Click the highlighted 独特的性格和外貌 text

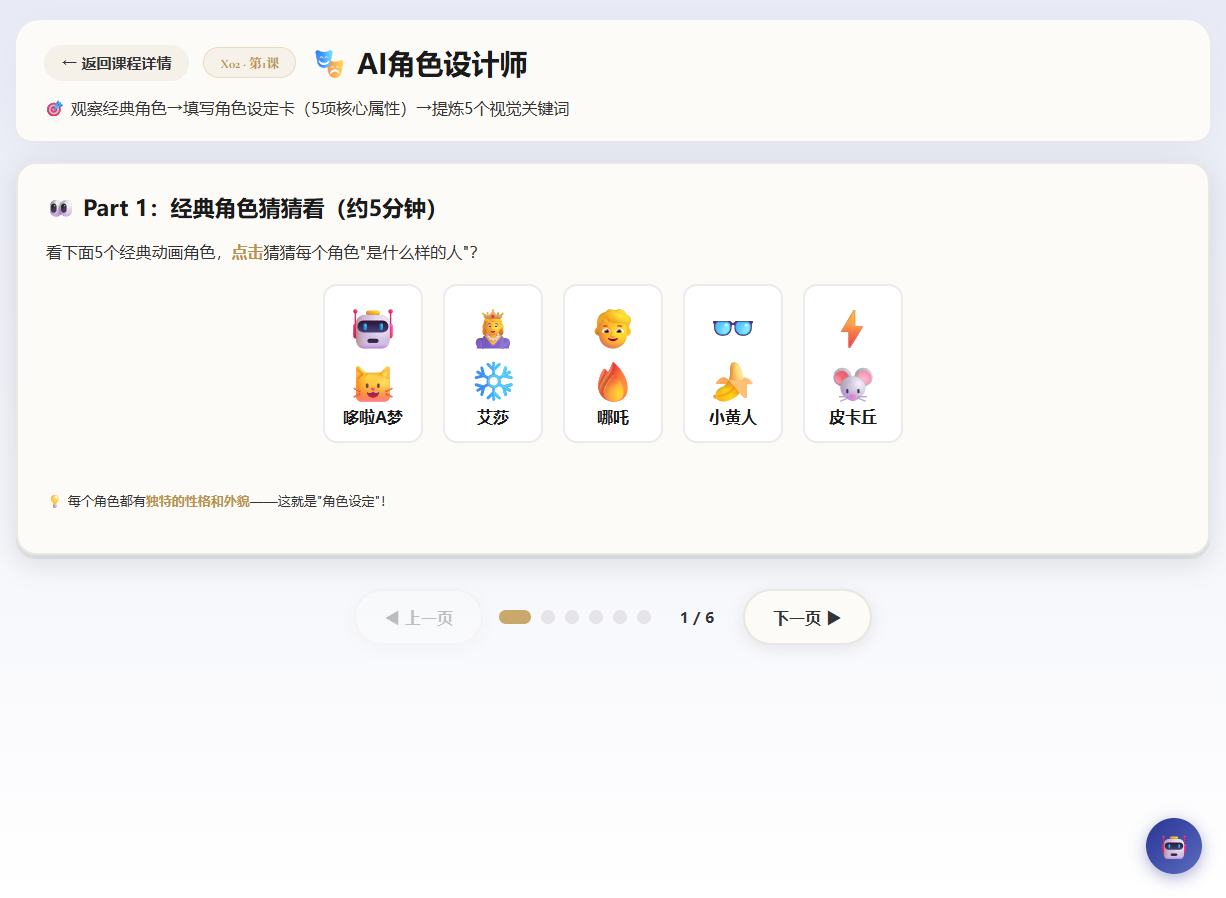(198, 501)
